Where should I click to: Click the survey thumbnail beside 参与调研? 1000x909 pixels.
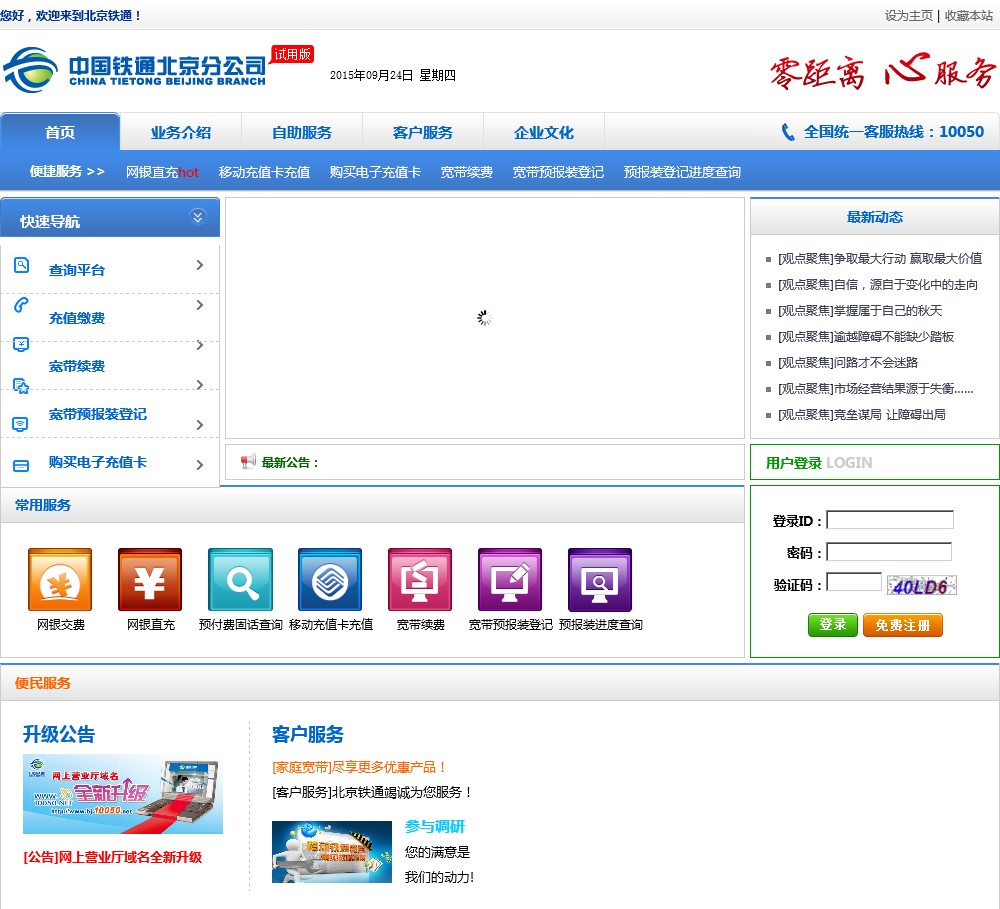tap(332, 852)
